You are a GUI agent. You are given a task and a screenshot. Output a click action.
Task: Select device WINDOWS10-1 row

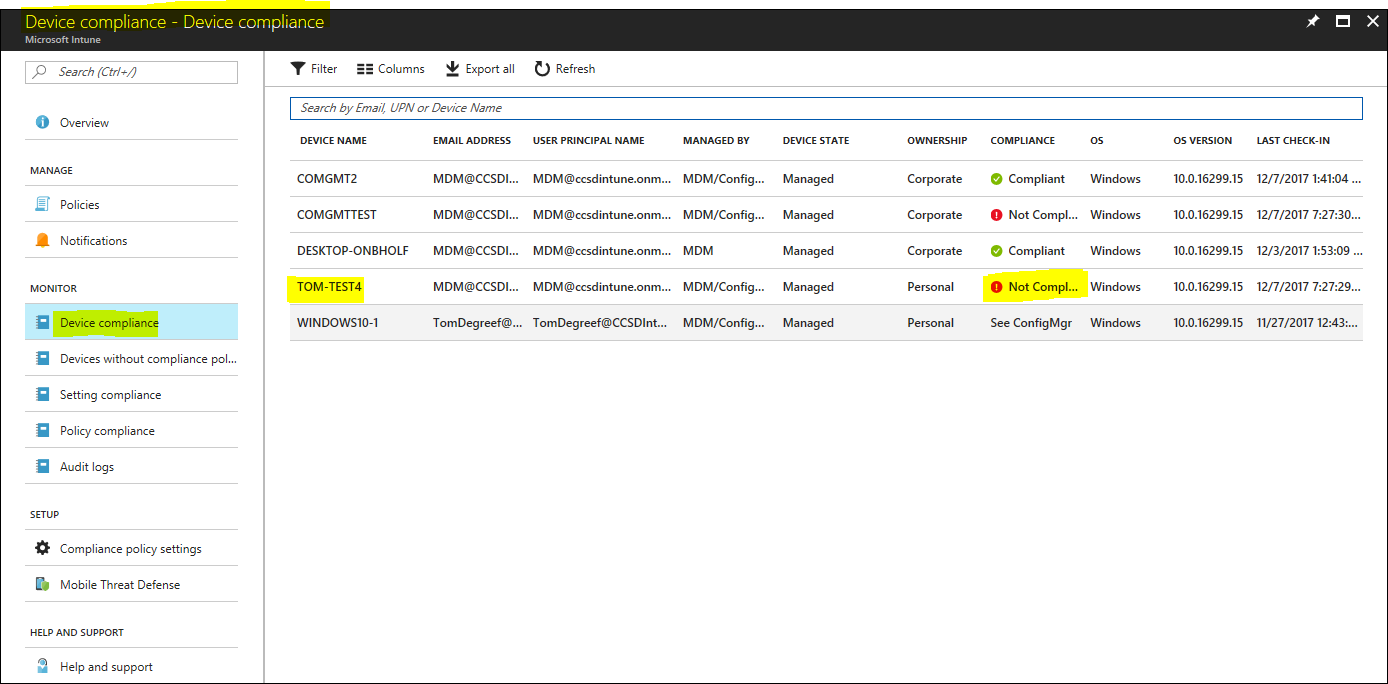click(826, 323)
